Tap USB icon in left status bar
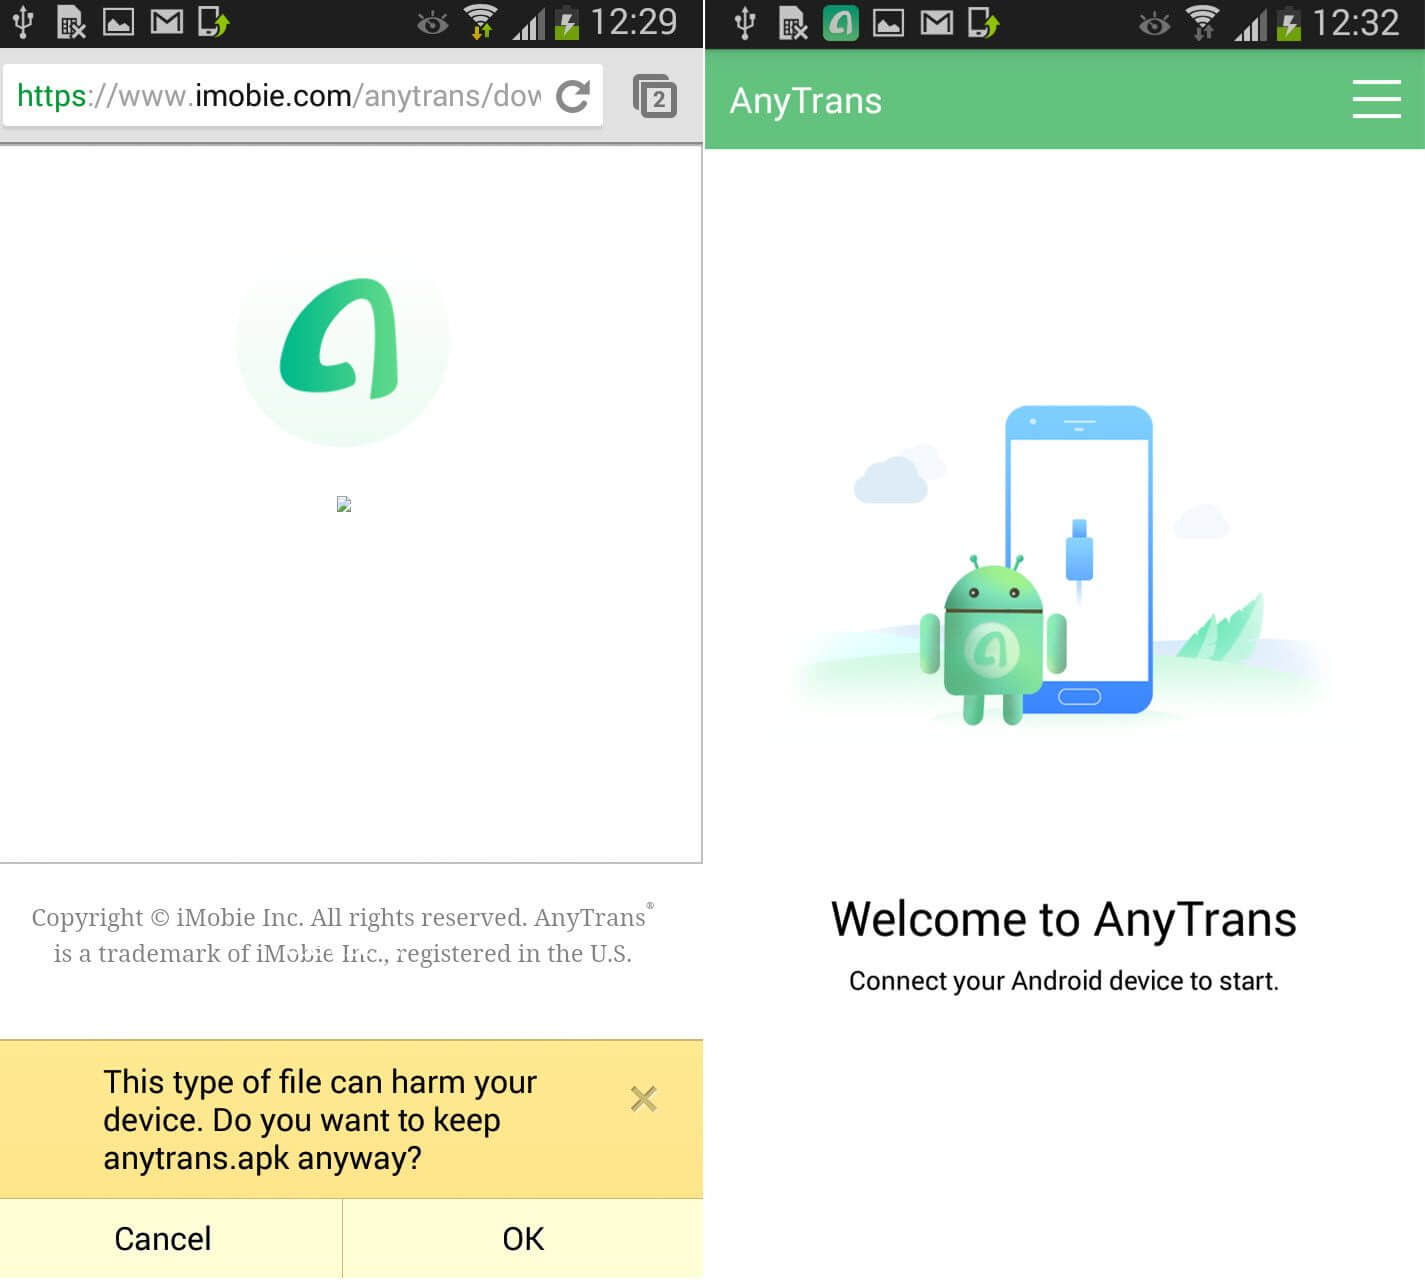The image size is (1425, 1280). click(x=23, y=22)
